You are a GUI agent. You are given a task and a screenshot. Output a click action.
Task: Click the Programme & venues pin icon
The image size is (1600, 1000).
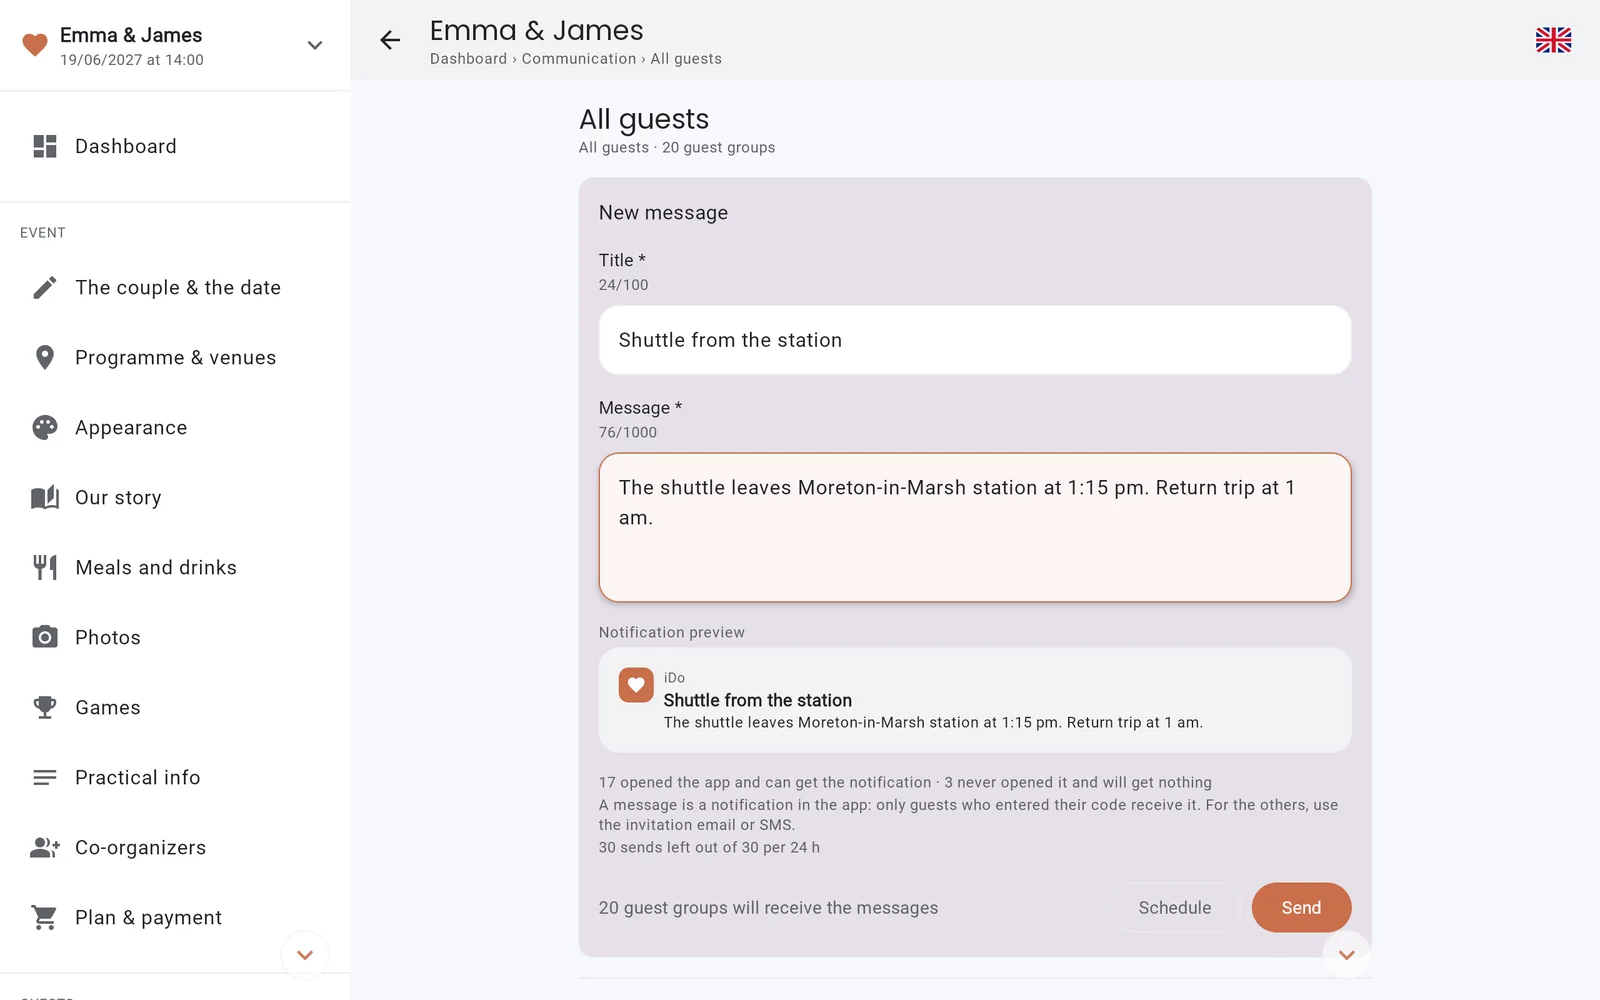(45, 358)
